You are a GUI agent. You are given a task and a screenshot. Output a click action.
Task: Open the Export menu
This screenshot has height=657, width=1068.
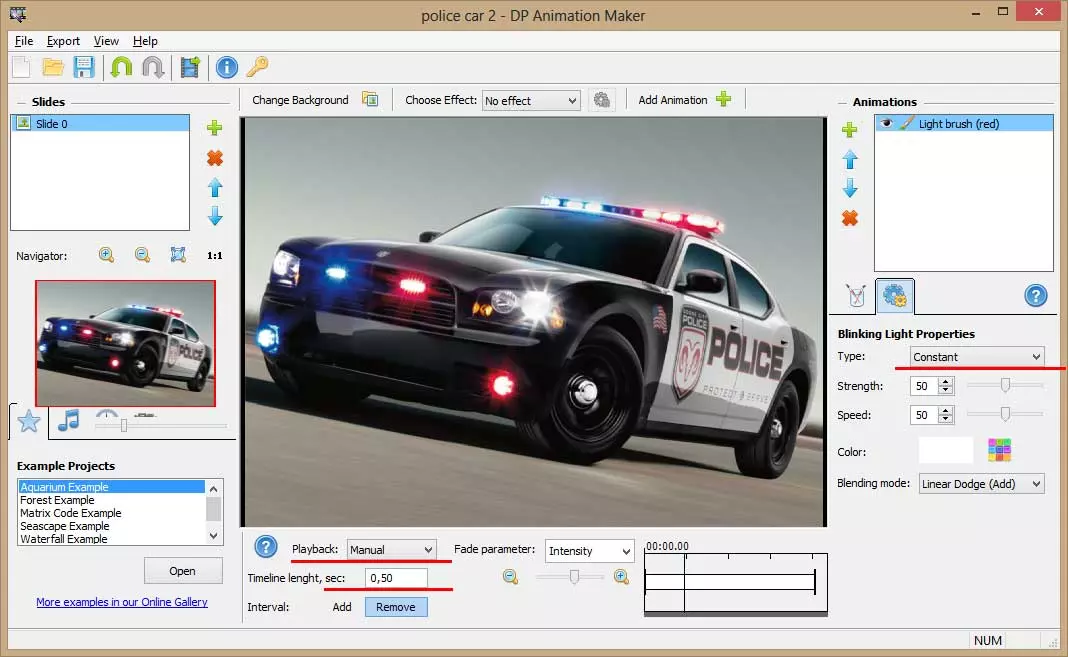click(x=63, y=41)
